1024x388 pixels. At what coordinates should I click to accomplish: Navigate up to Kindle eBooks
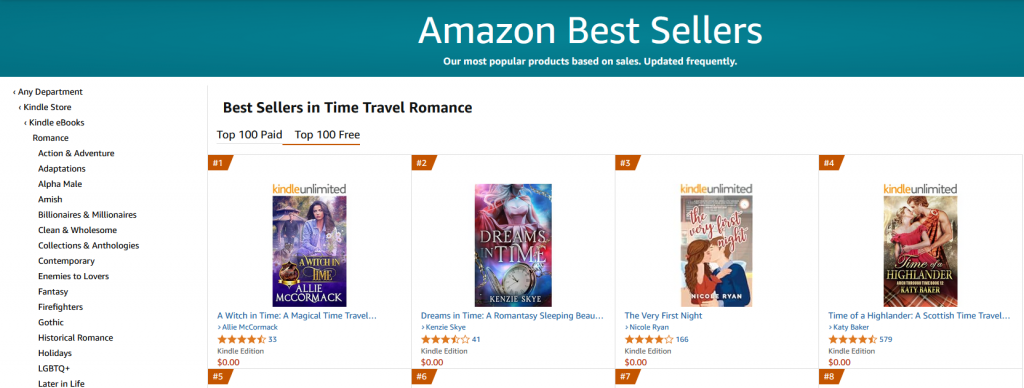coord(54,123)
